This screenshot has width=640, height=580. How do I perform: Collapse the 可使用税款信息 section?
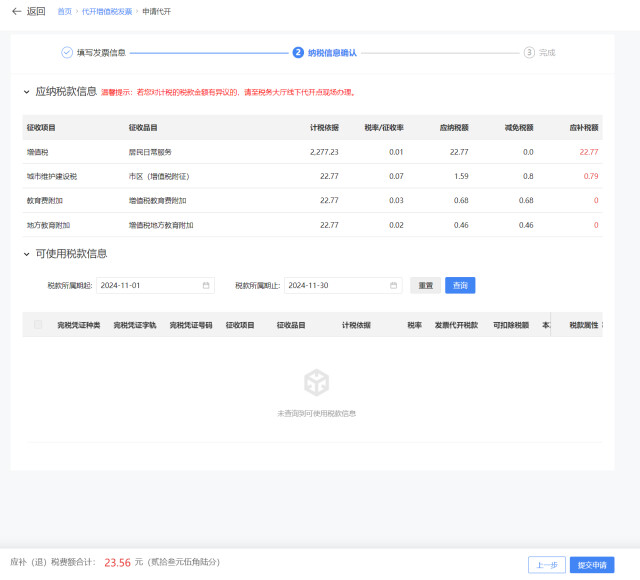(x=26, y=254)
